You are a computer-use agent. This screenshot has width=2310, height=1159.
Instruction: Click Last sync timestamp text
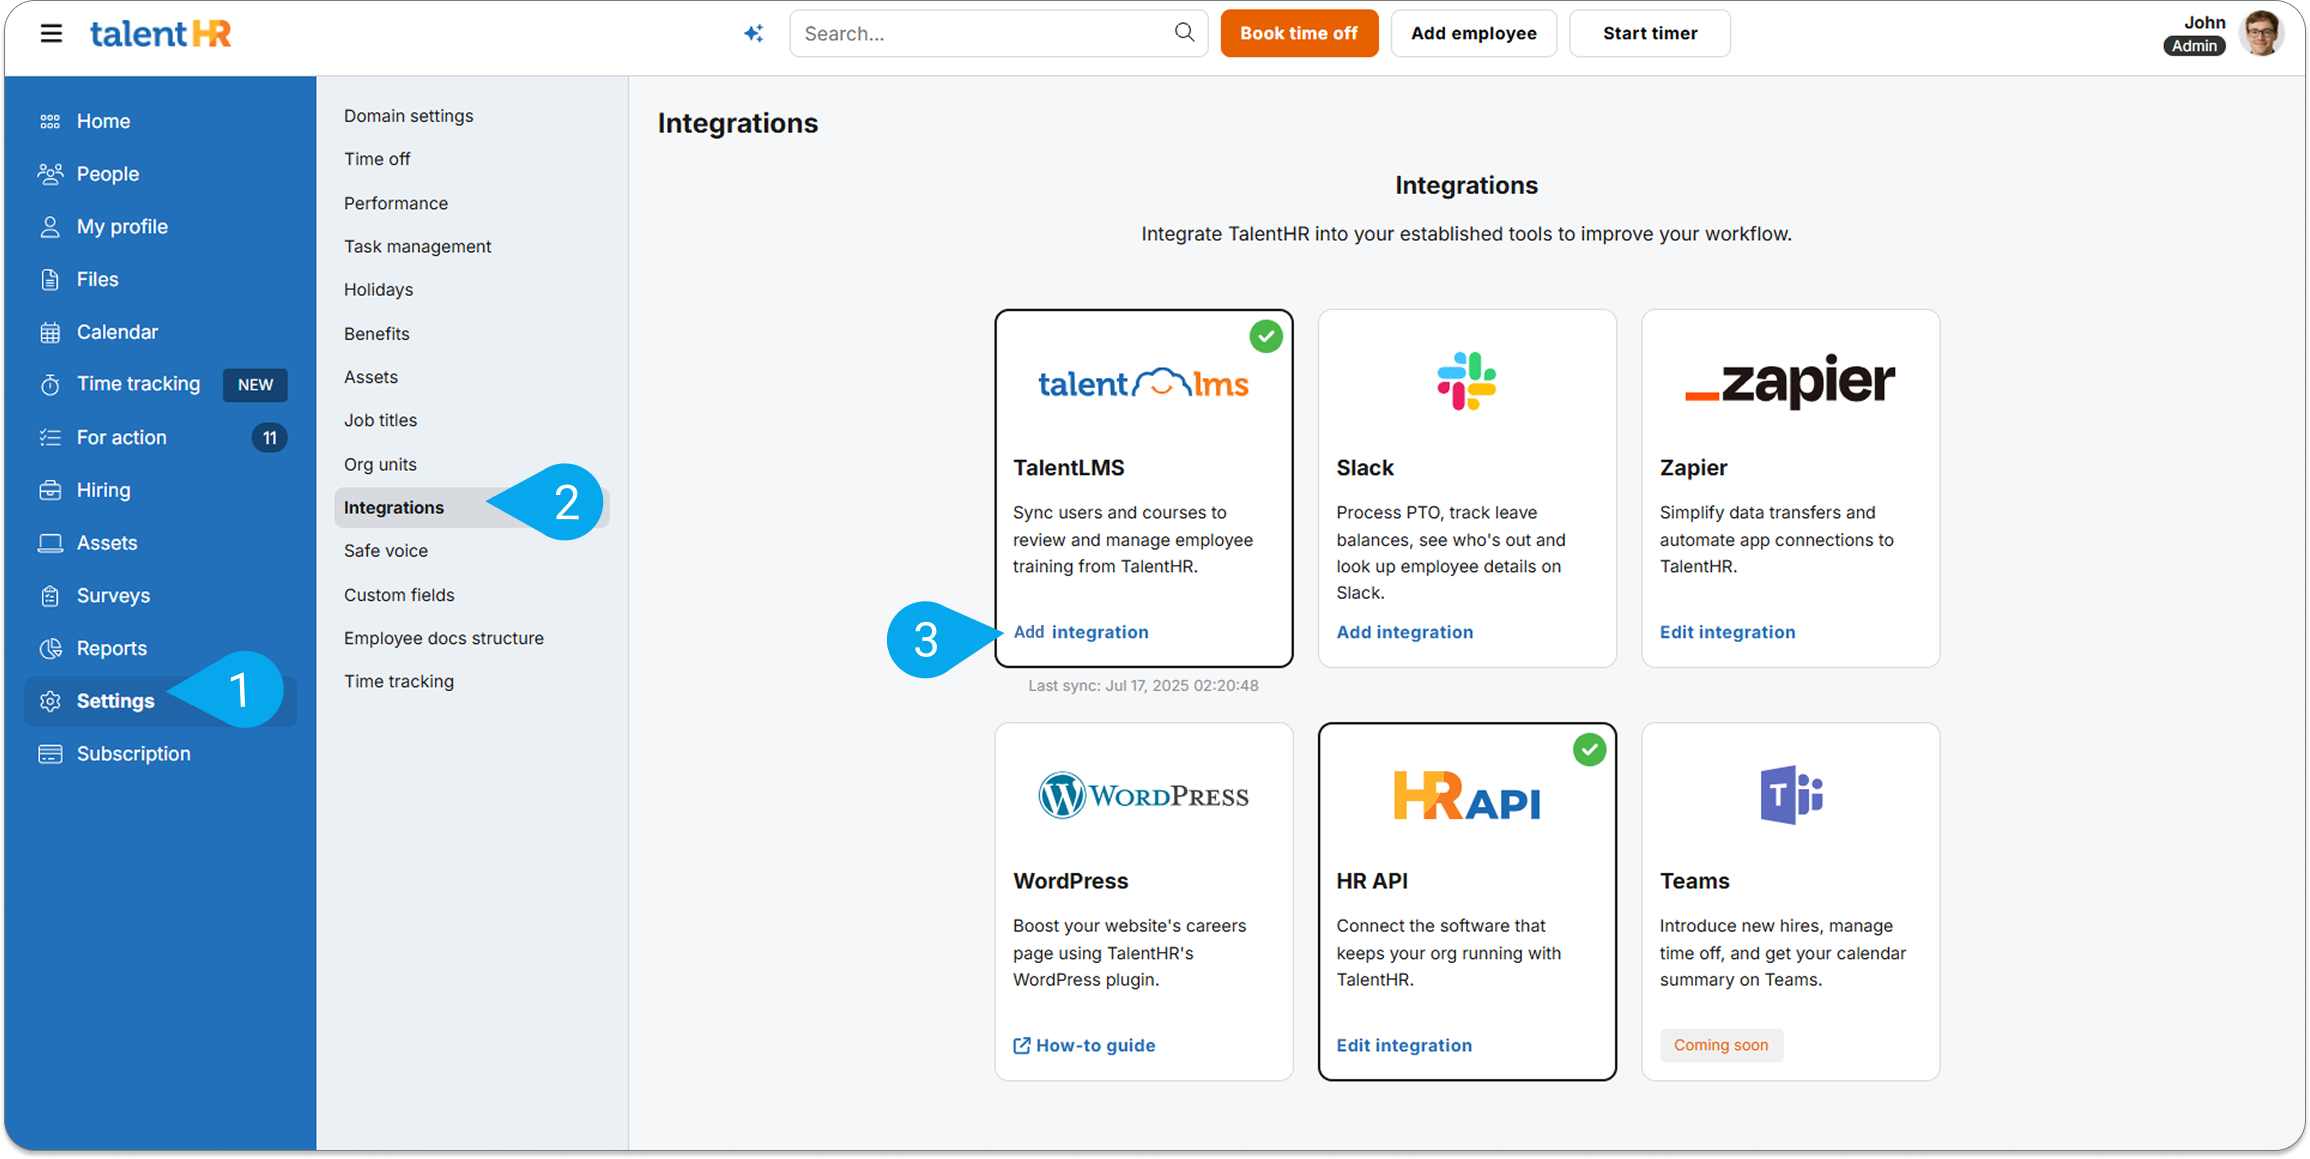click(x=1143, y=685)
